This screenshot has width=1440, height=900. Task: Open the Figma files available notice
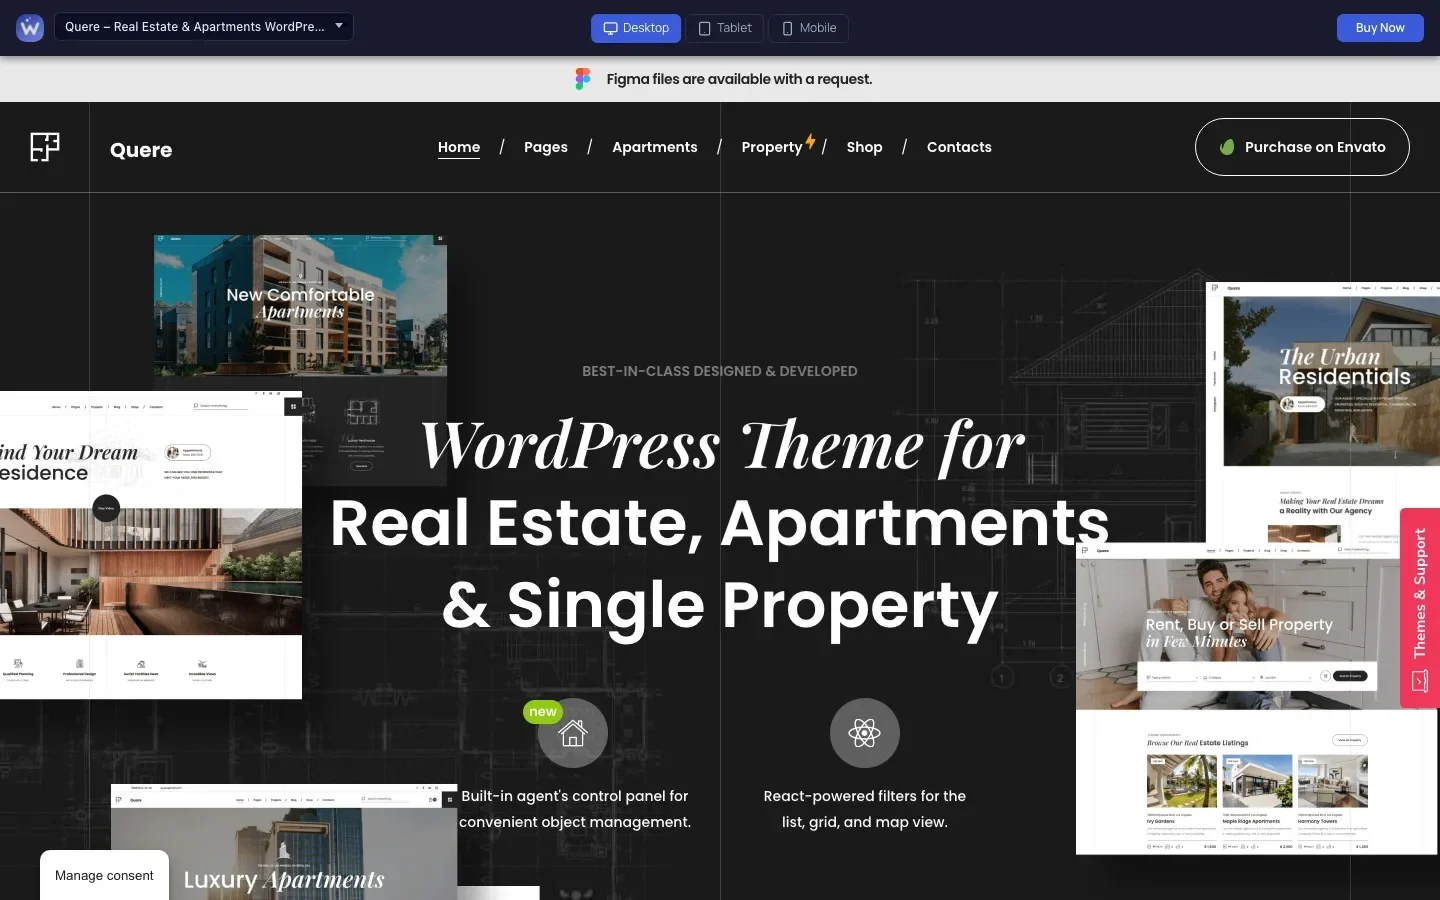pos(739,79)
